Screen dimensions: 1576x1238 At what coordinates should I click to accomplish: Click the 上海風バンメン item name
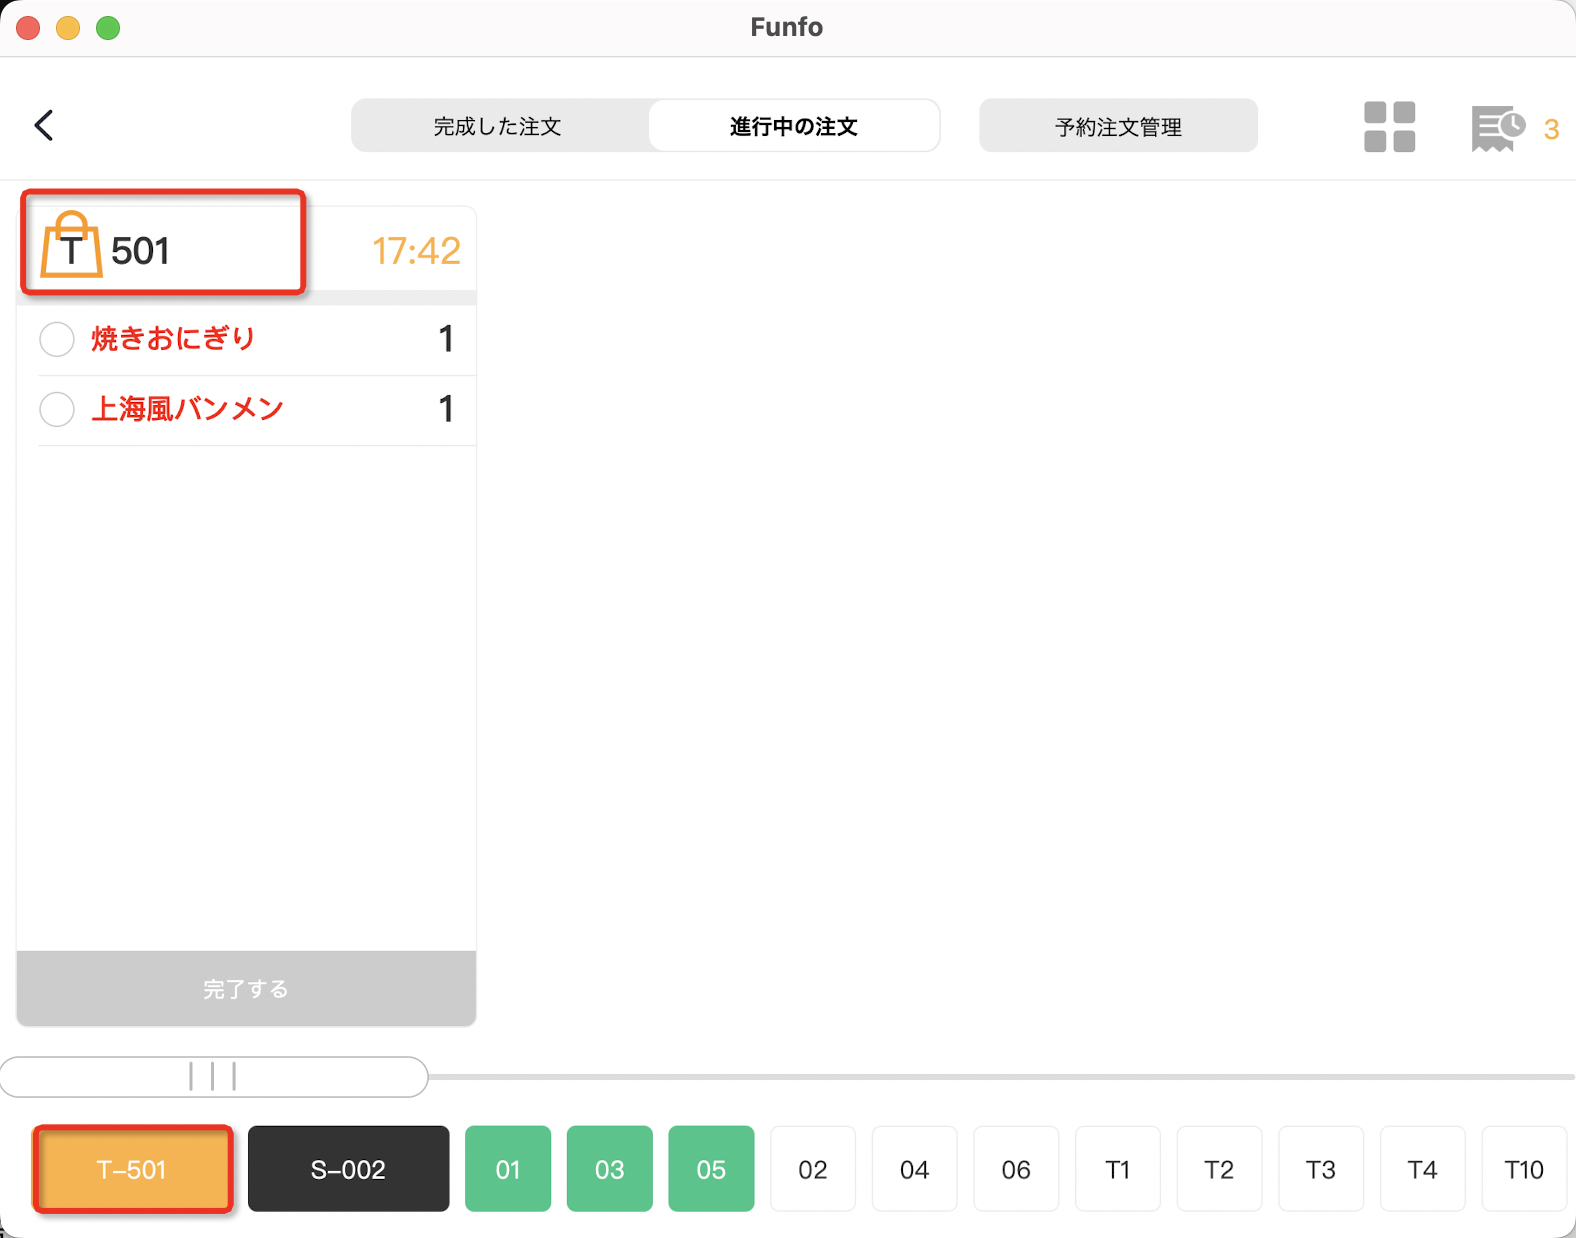pos(188,409)
